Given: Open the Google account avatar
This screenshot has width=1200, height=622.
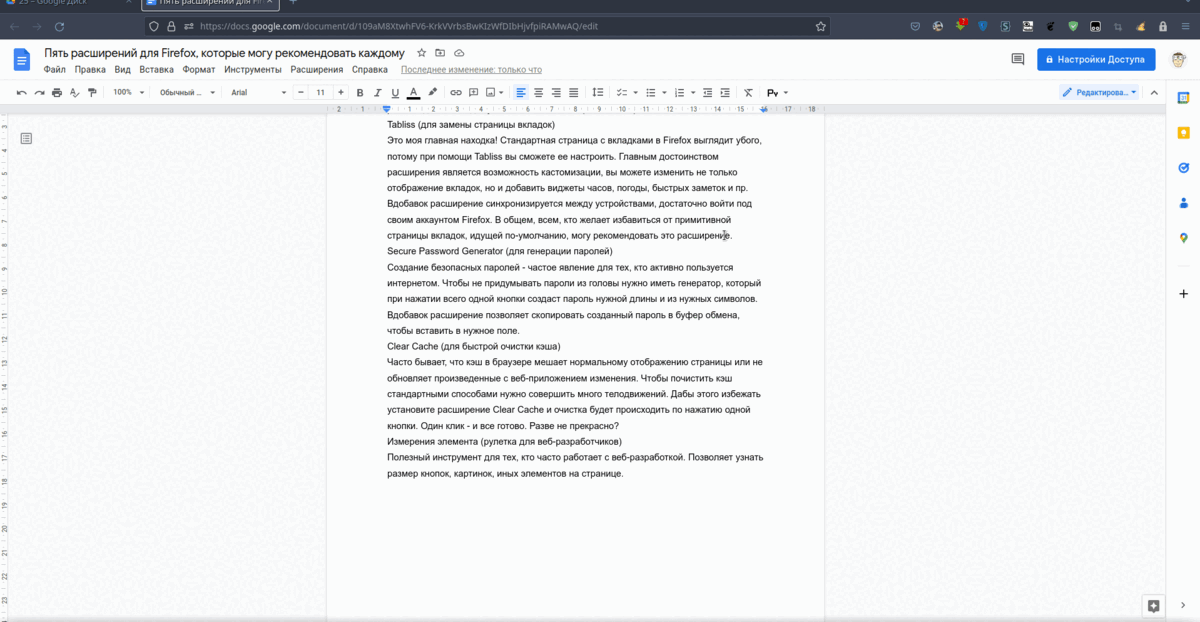Looking at the screenshot, I should [1179, 59].
